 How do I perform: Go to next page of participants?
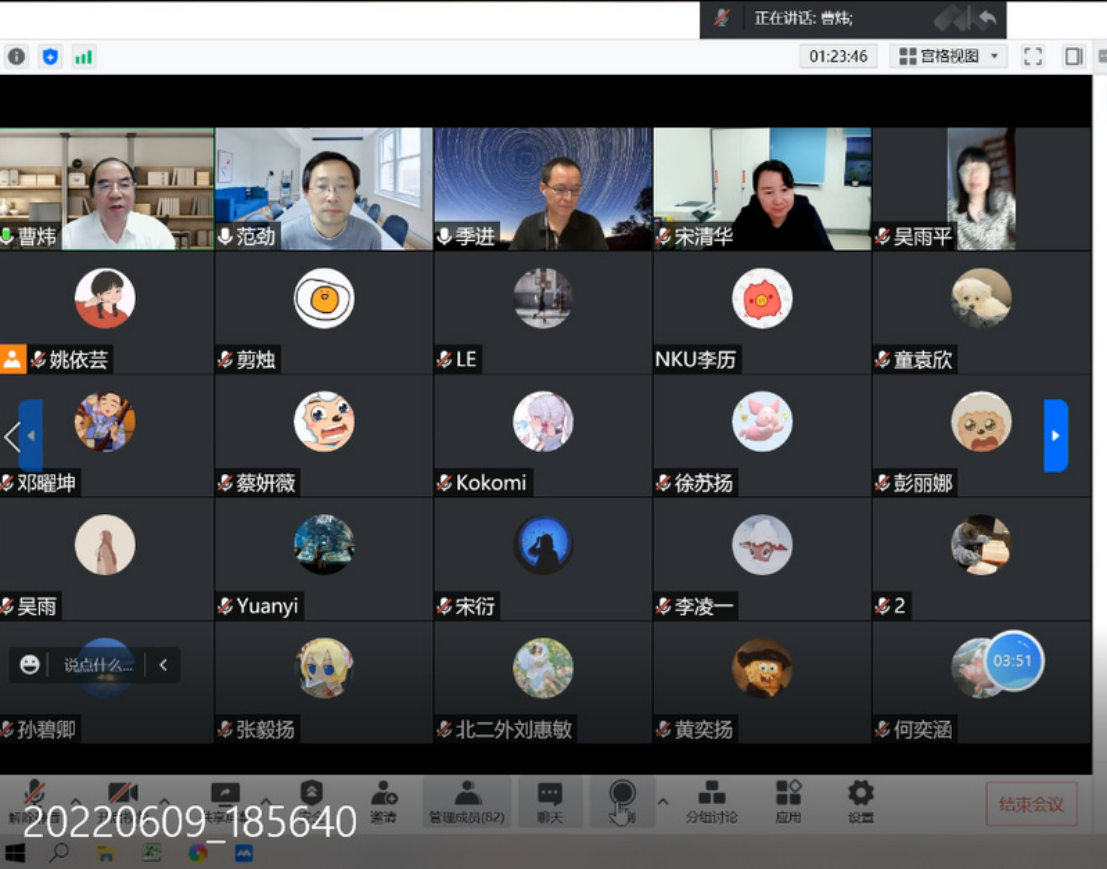click(1055, 435)
